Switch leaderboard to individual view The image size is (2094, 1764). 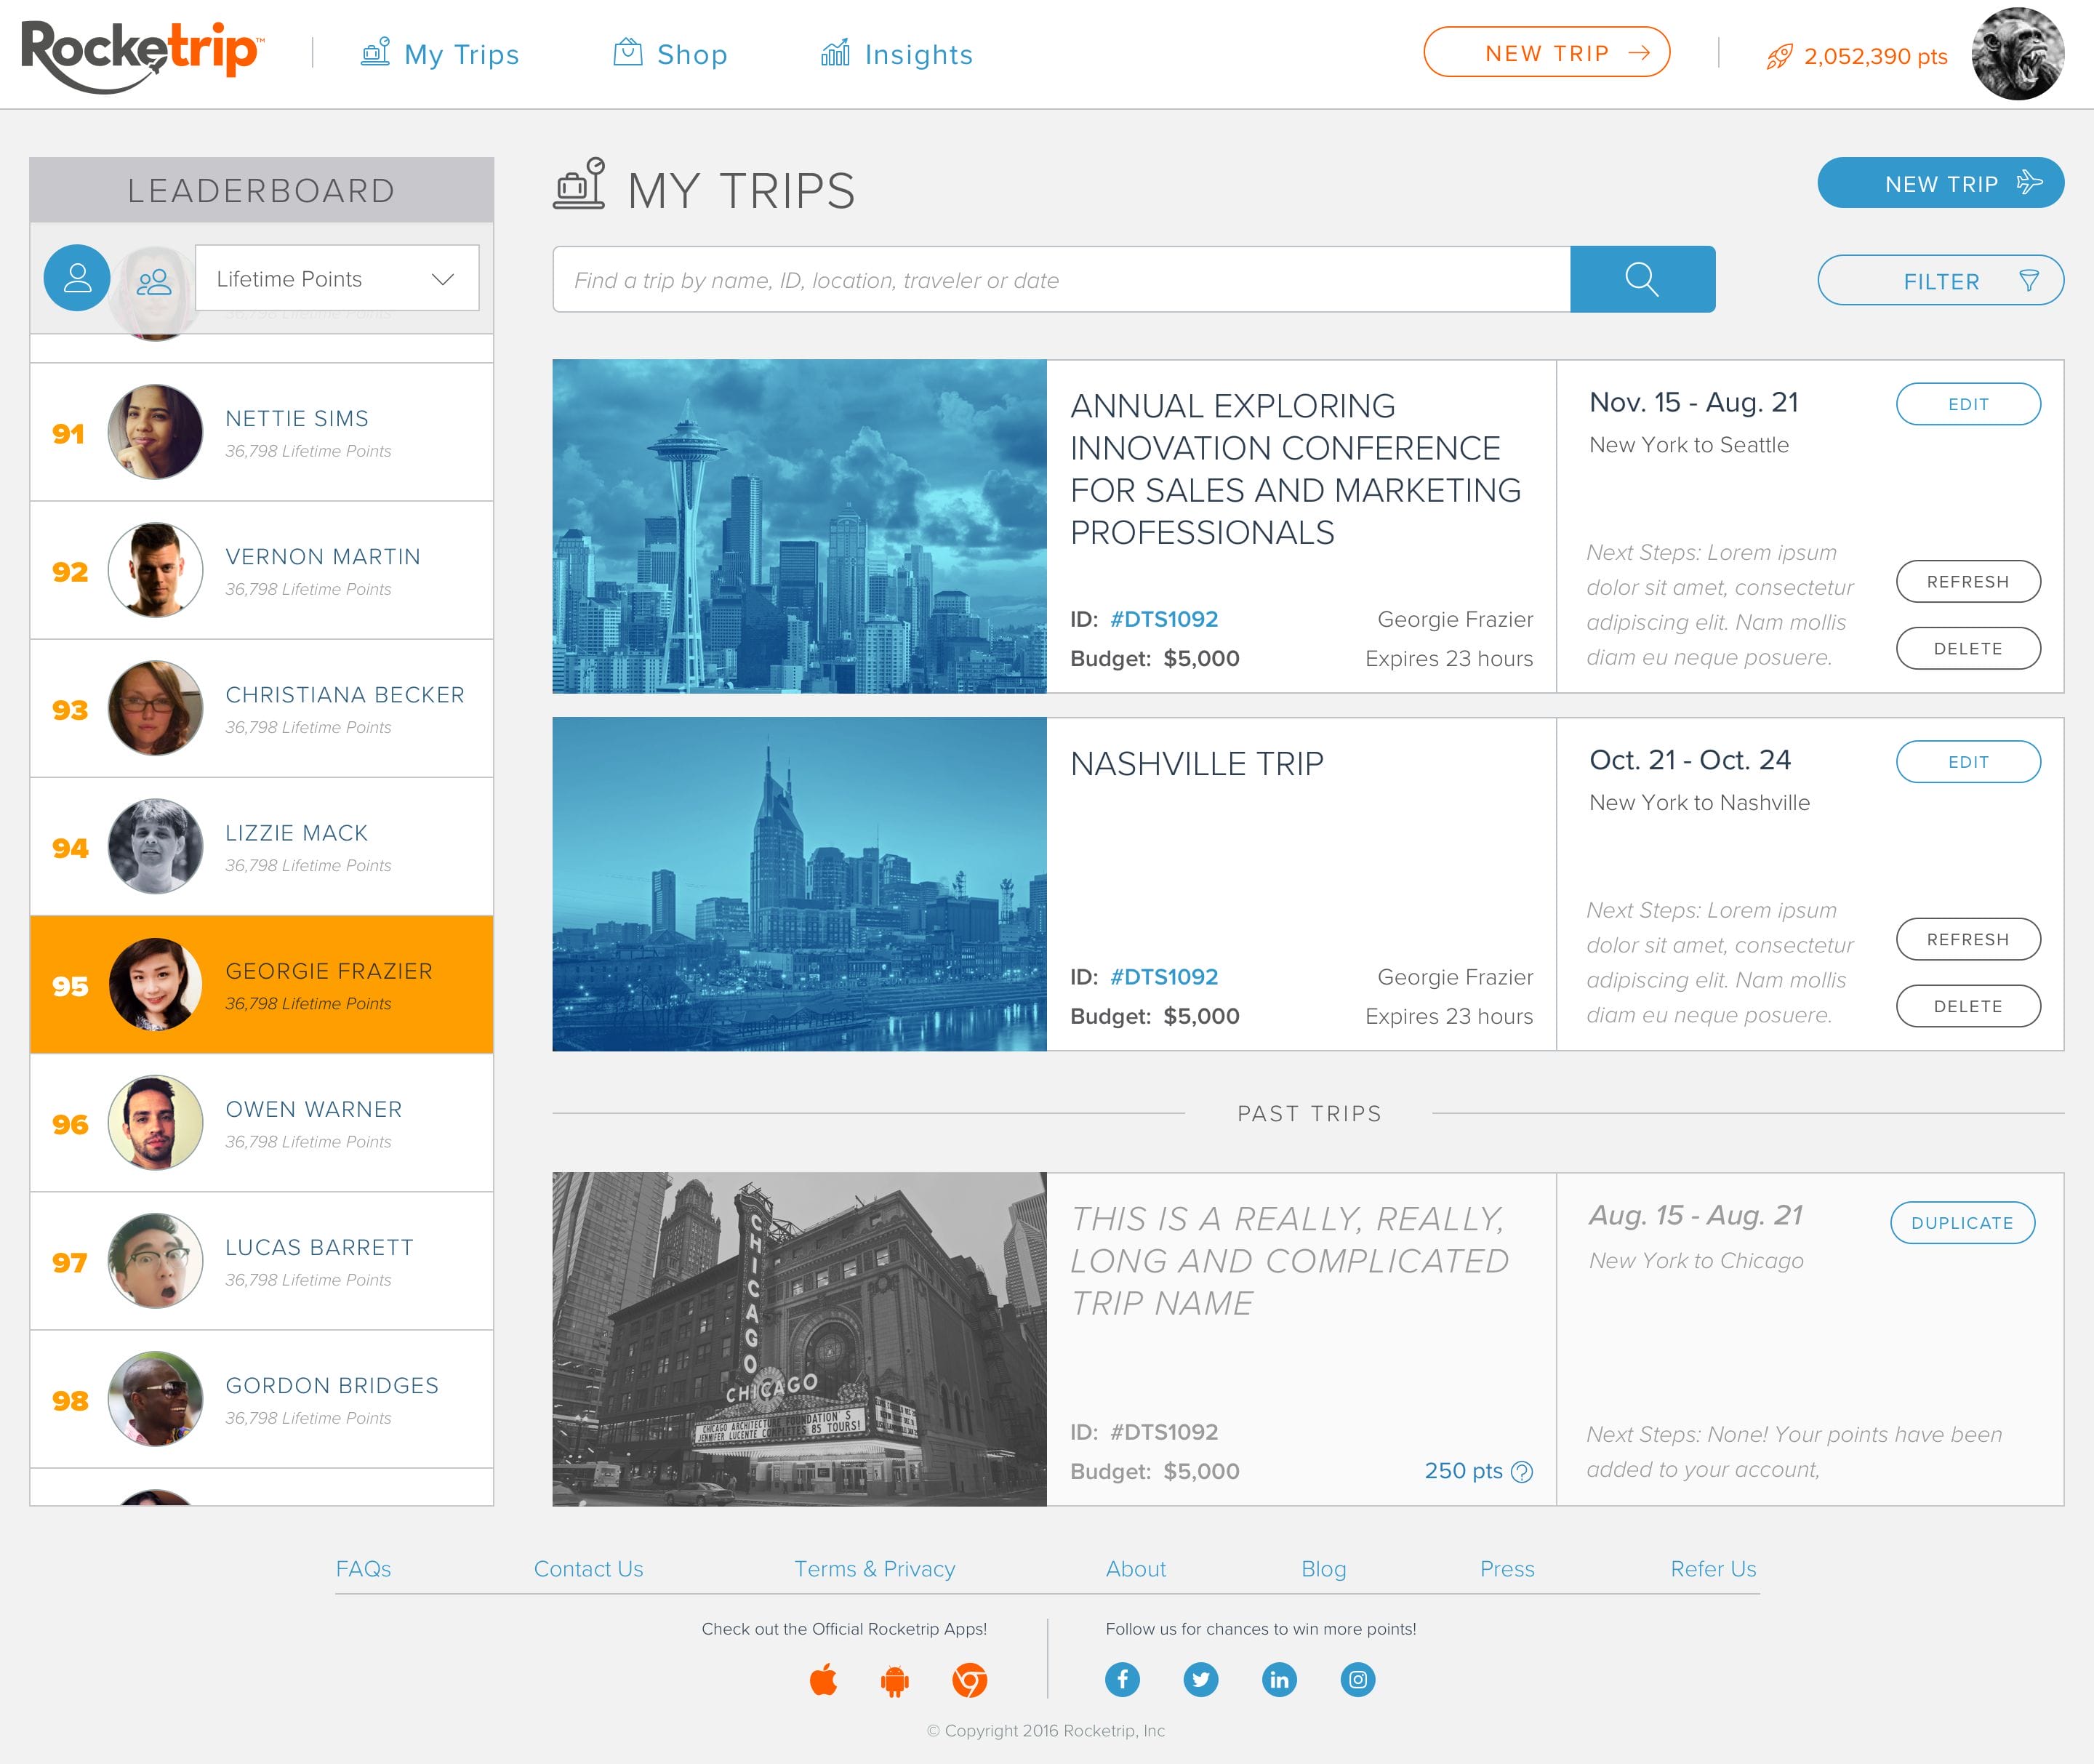[x=77, y=278]
